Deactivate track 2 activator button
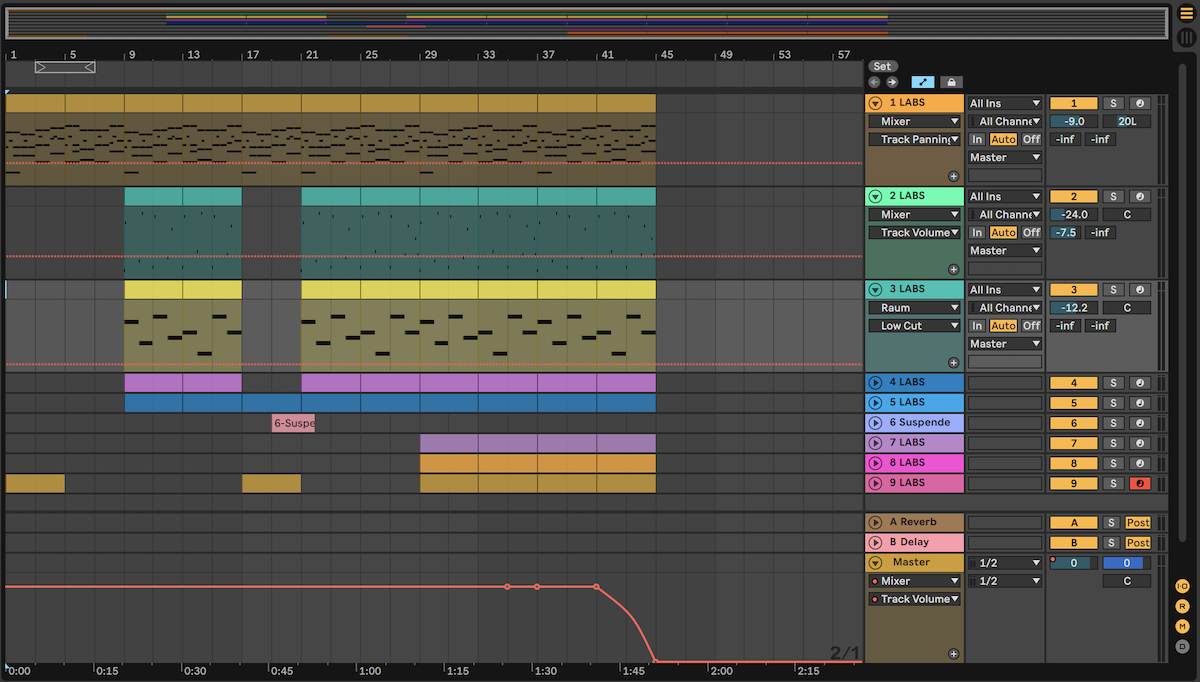 point(1073,196)
